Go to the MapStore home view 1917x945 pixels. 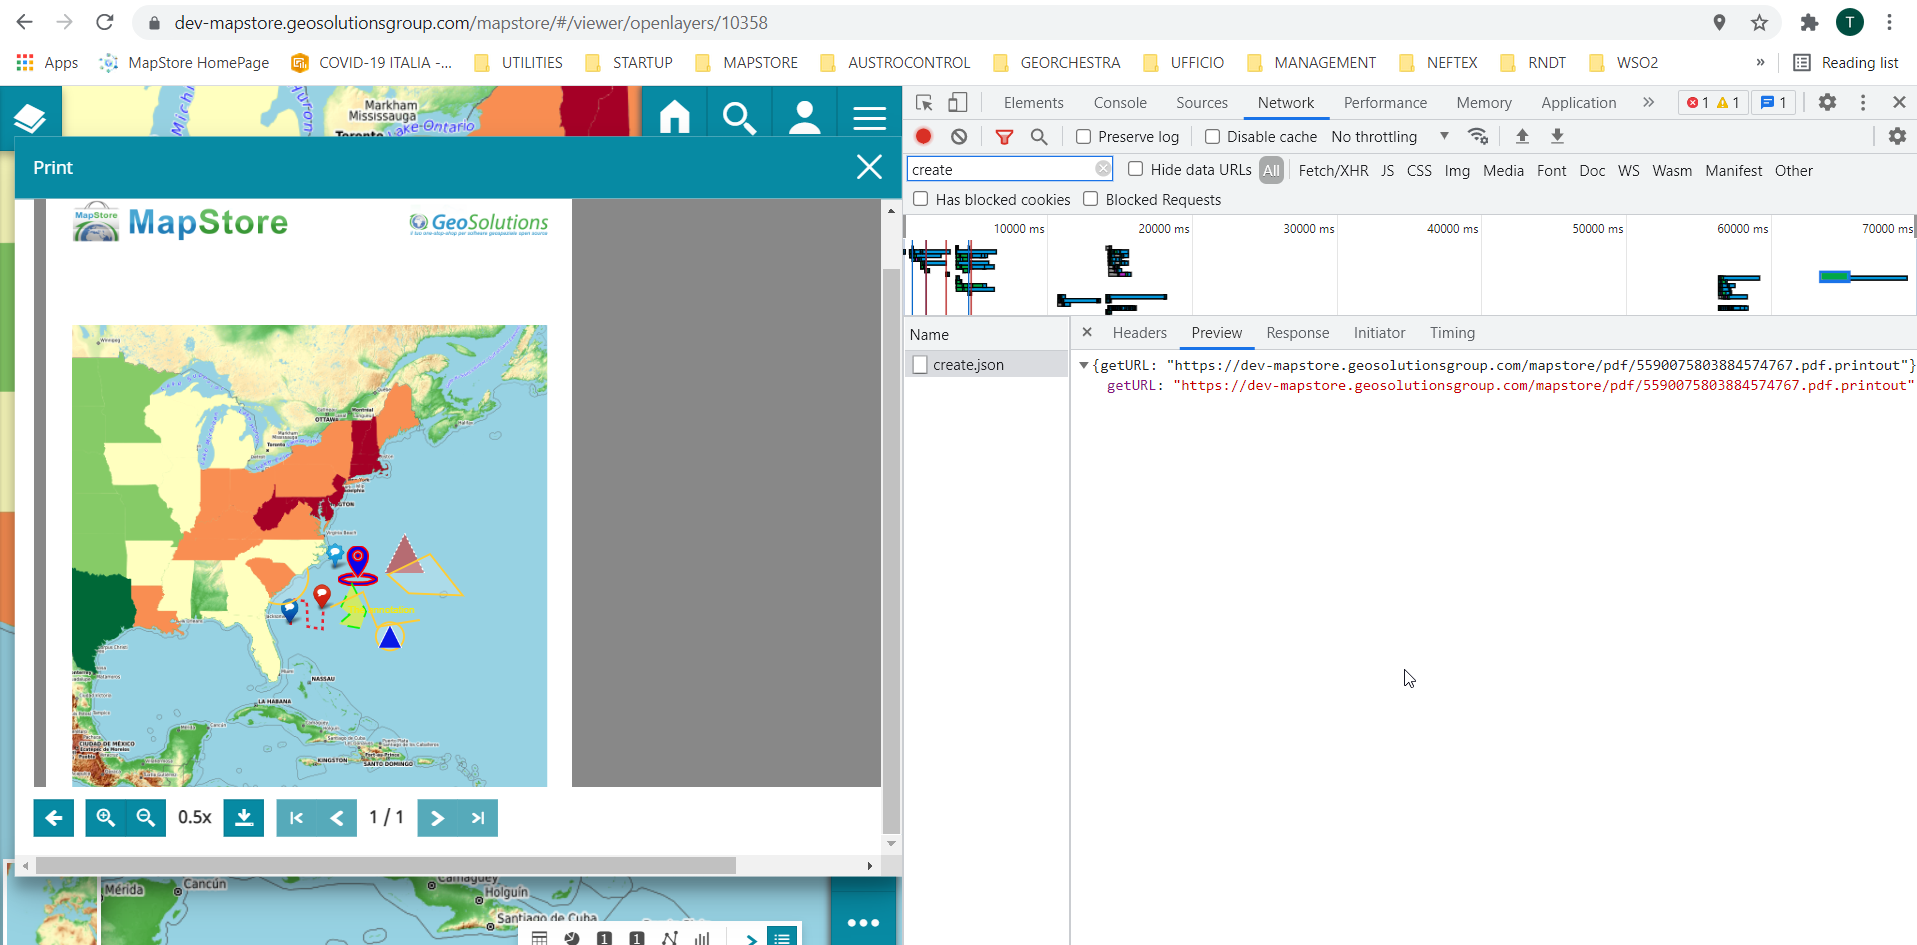pyautogui.click(x=674, y=116)
